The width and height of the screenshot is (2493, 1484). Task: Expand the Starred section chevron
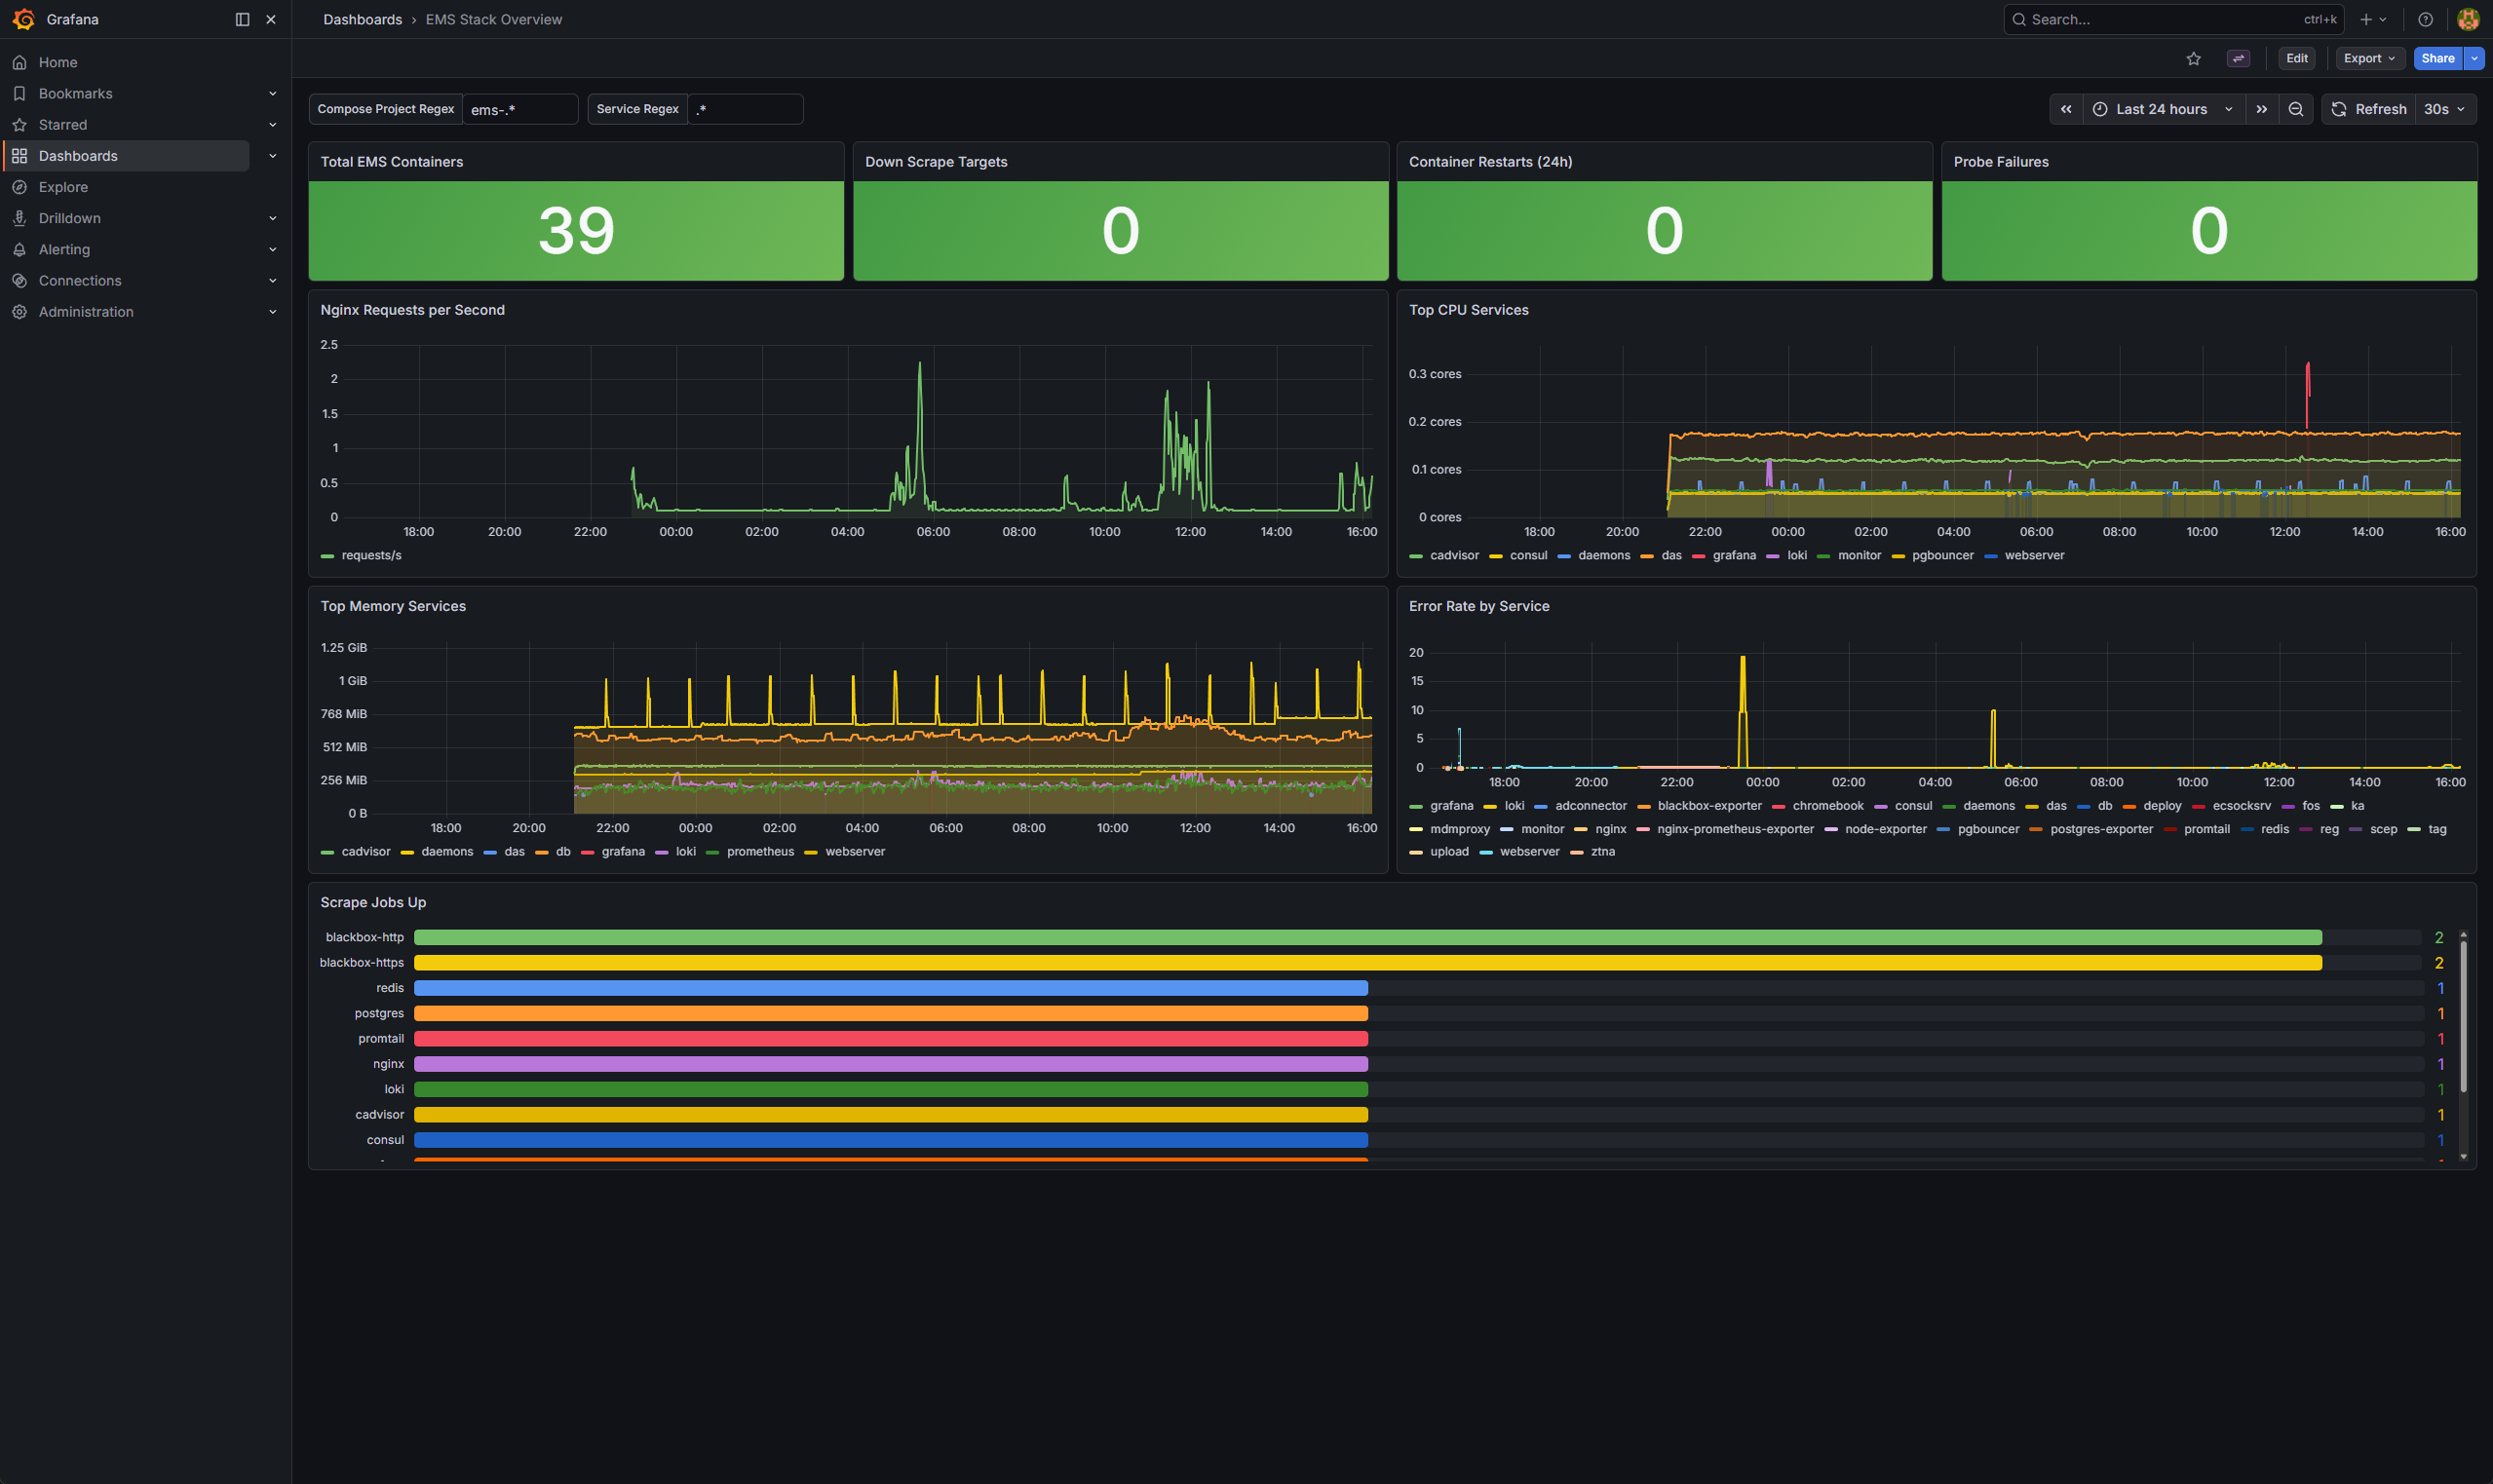[272, 125]
